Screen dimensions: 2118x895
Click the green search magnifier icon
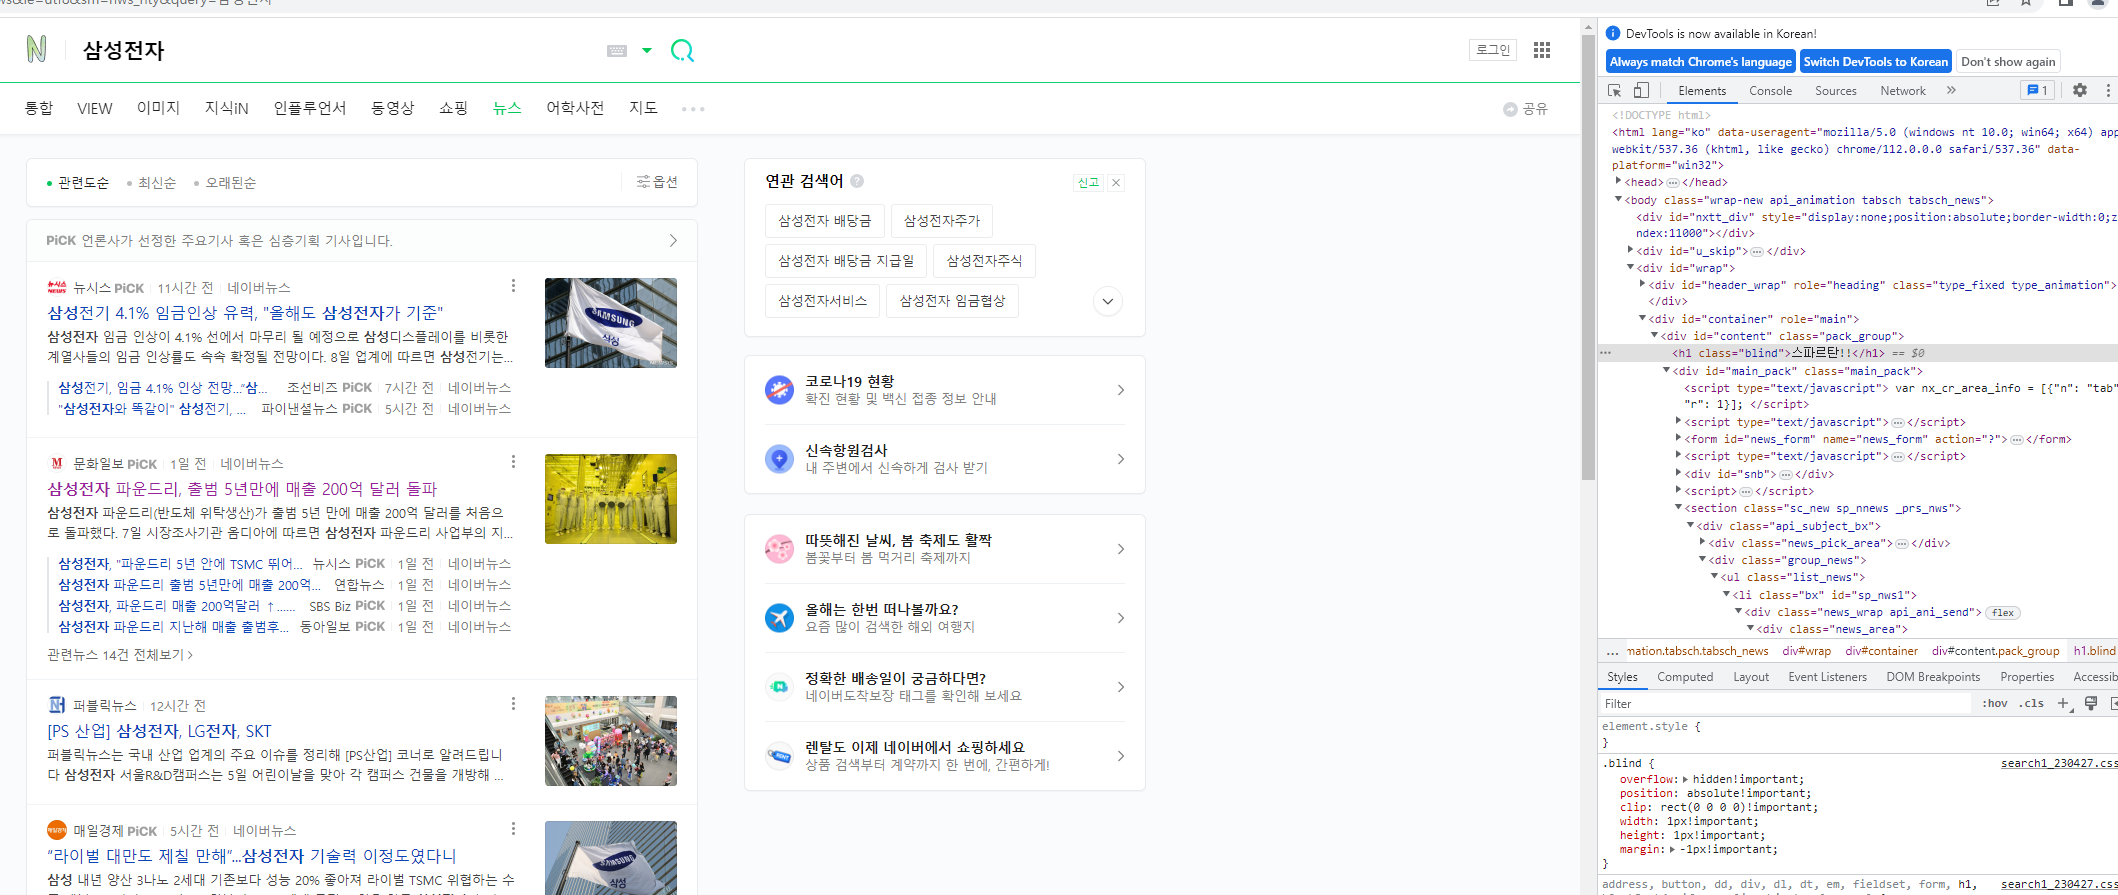tap(682, 50)
